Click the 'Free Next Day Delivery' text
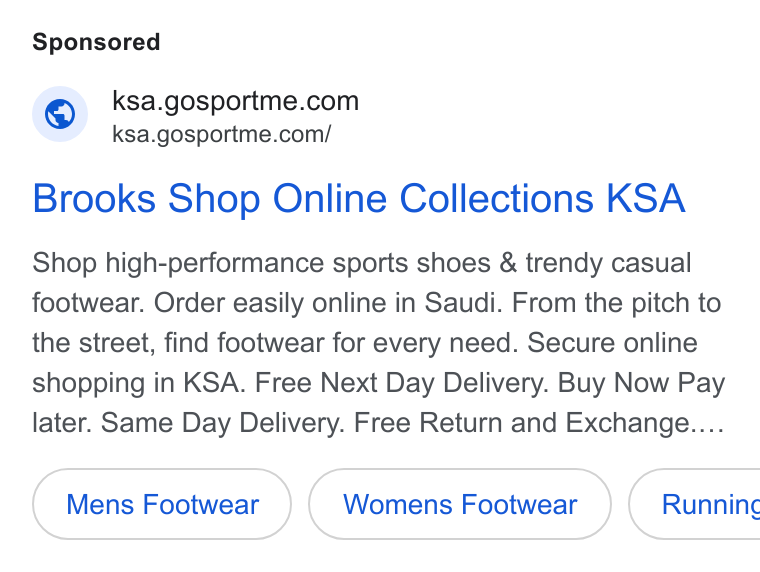 tap(401, 383)
